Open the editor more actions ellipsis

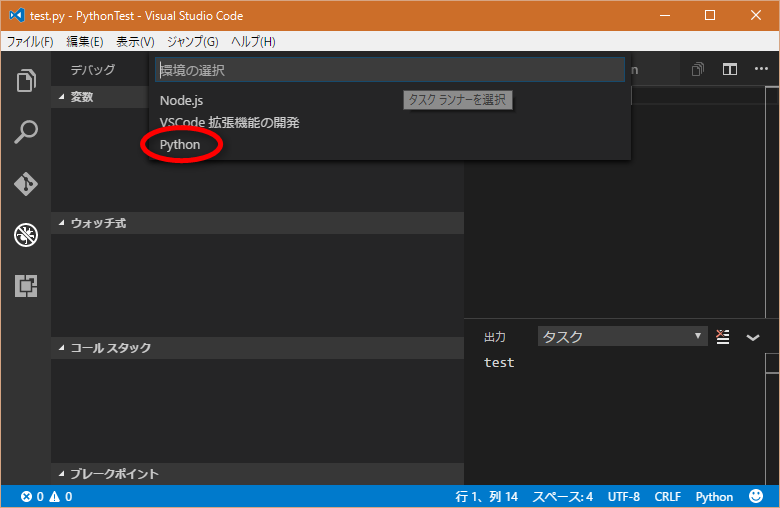tap(761, 69)
